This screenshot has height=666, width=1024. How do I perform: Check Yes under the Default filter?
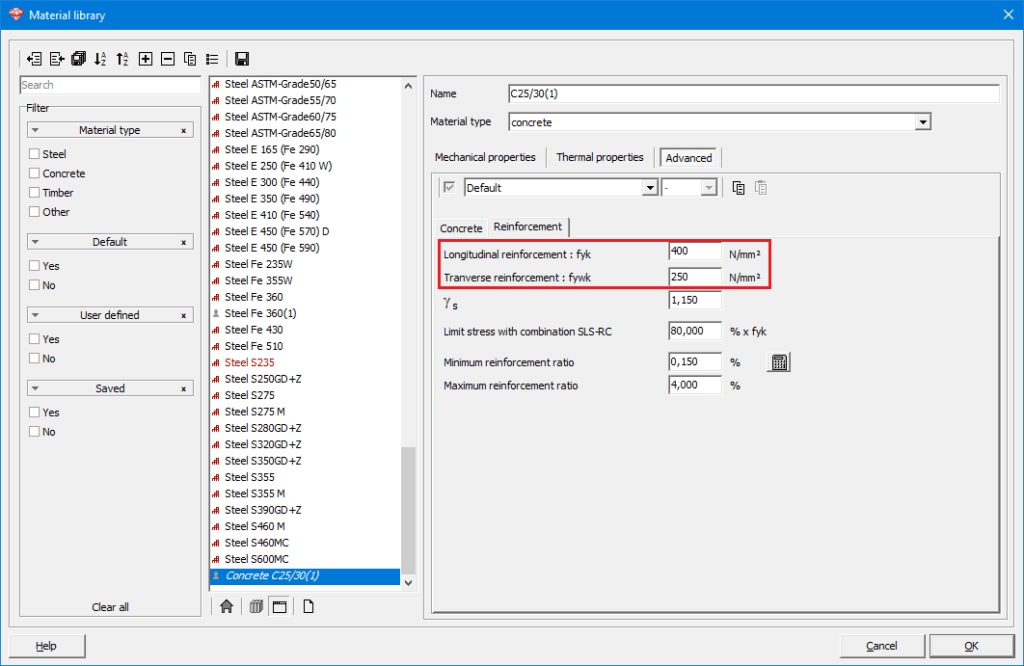pyautogui.click(x=35, y=266)
